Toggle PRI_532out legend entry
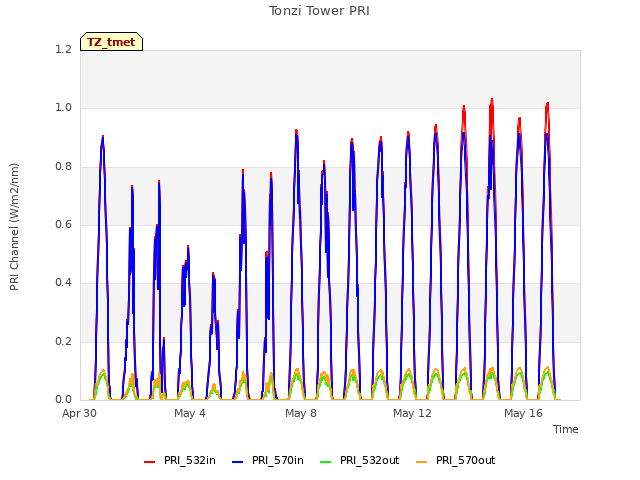 pos(360,460)
